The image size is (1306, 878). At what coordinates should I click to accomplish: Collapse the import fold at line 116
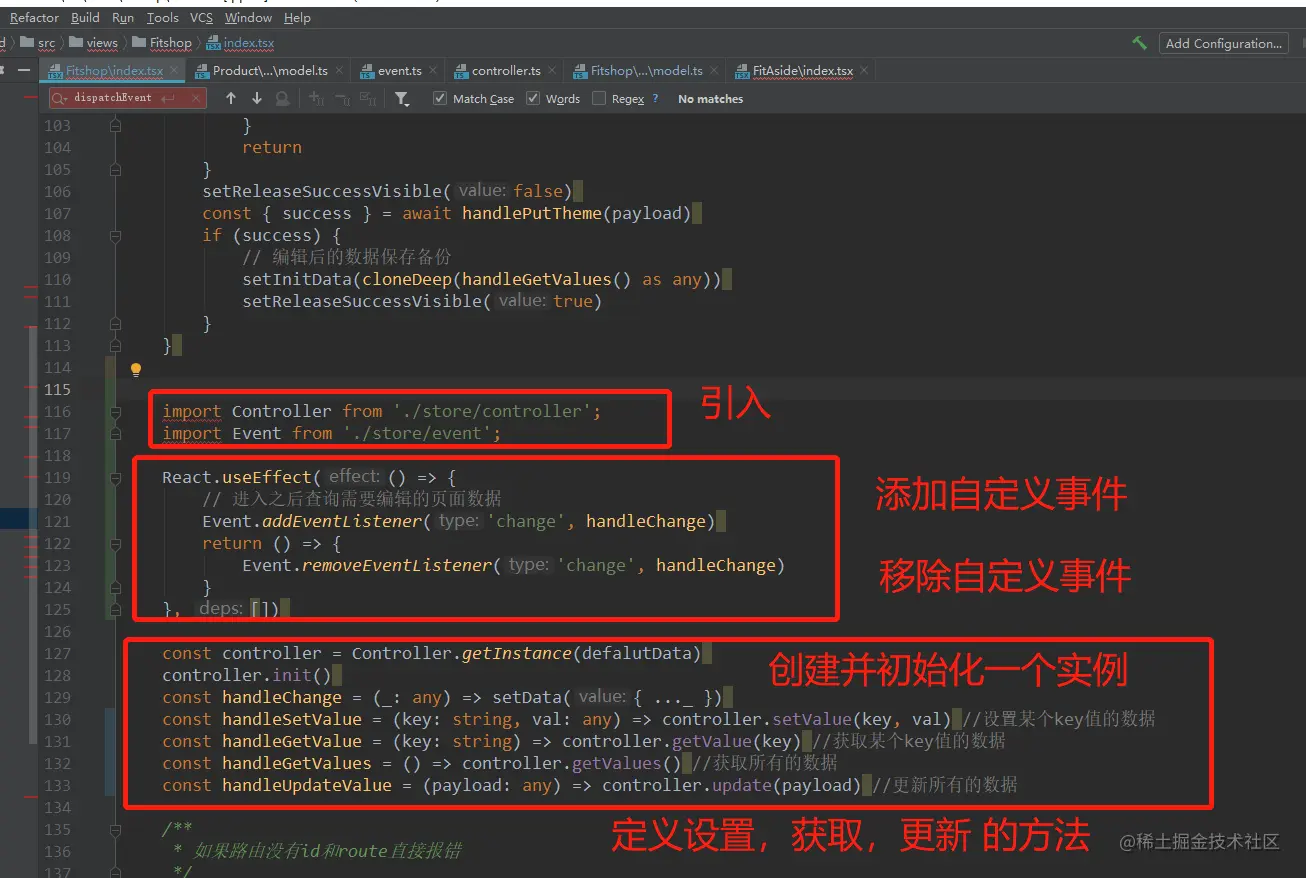click(x=115, y=411)
